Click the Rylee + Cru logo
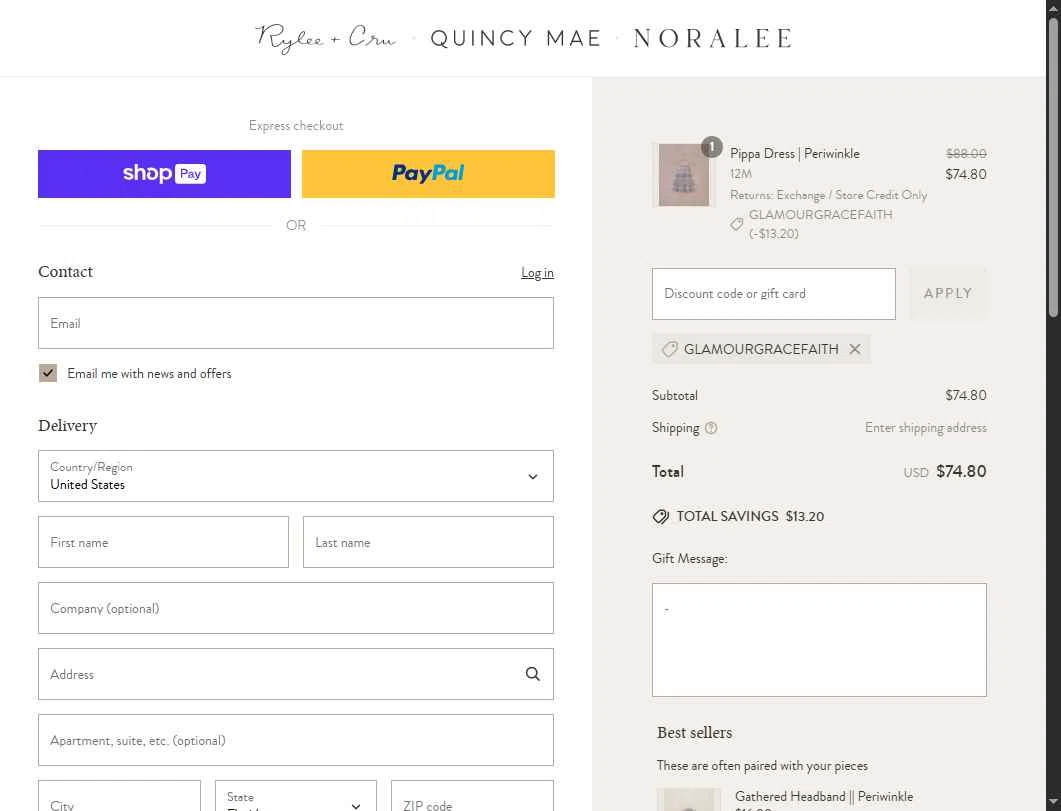Image resolution: width=1061 pixels, height=811 pixels. (x=325, y=39)
